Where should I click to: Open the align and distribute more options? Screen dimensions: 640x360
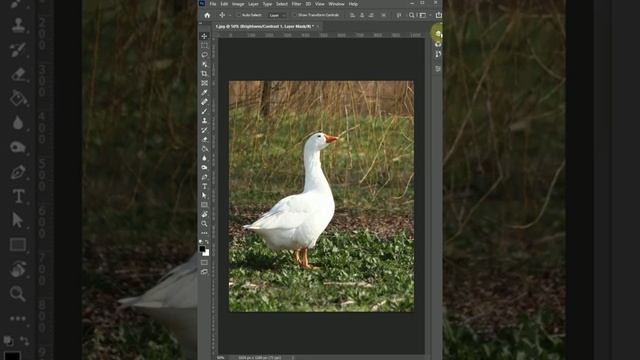(x=384, y=15)
